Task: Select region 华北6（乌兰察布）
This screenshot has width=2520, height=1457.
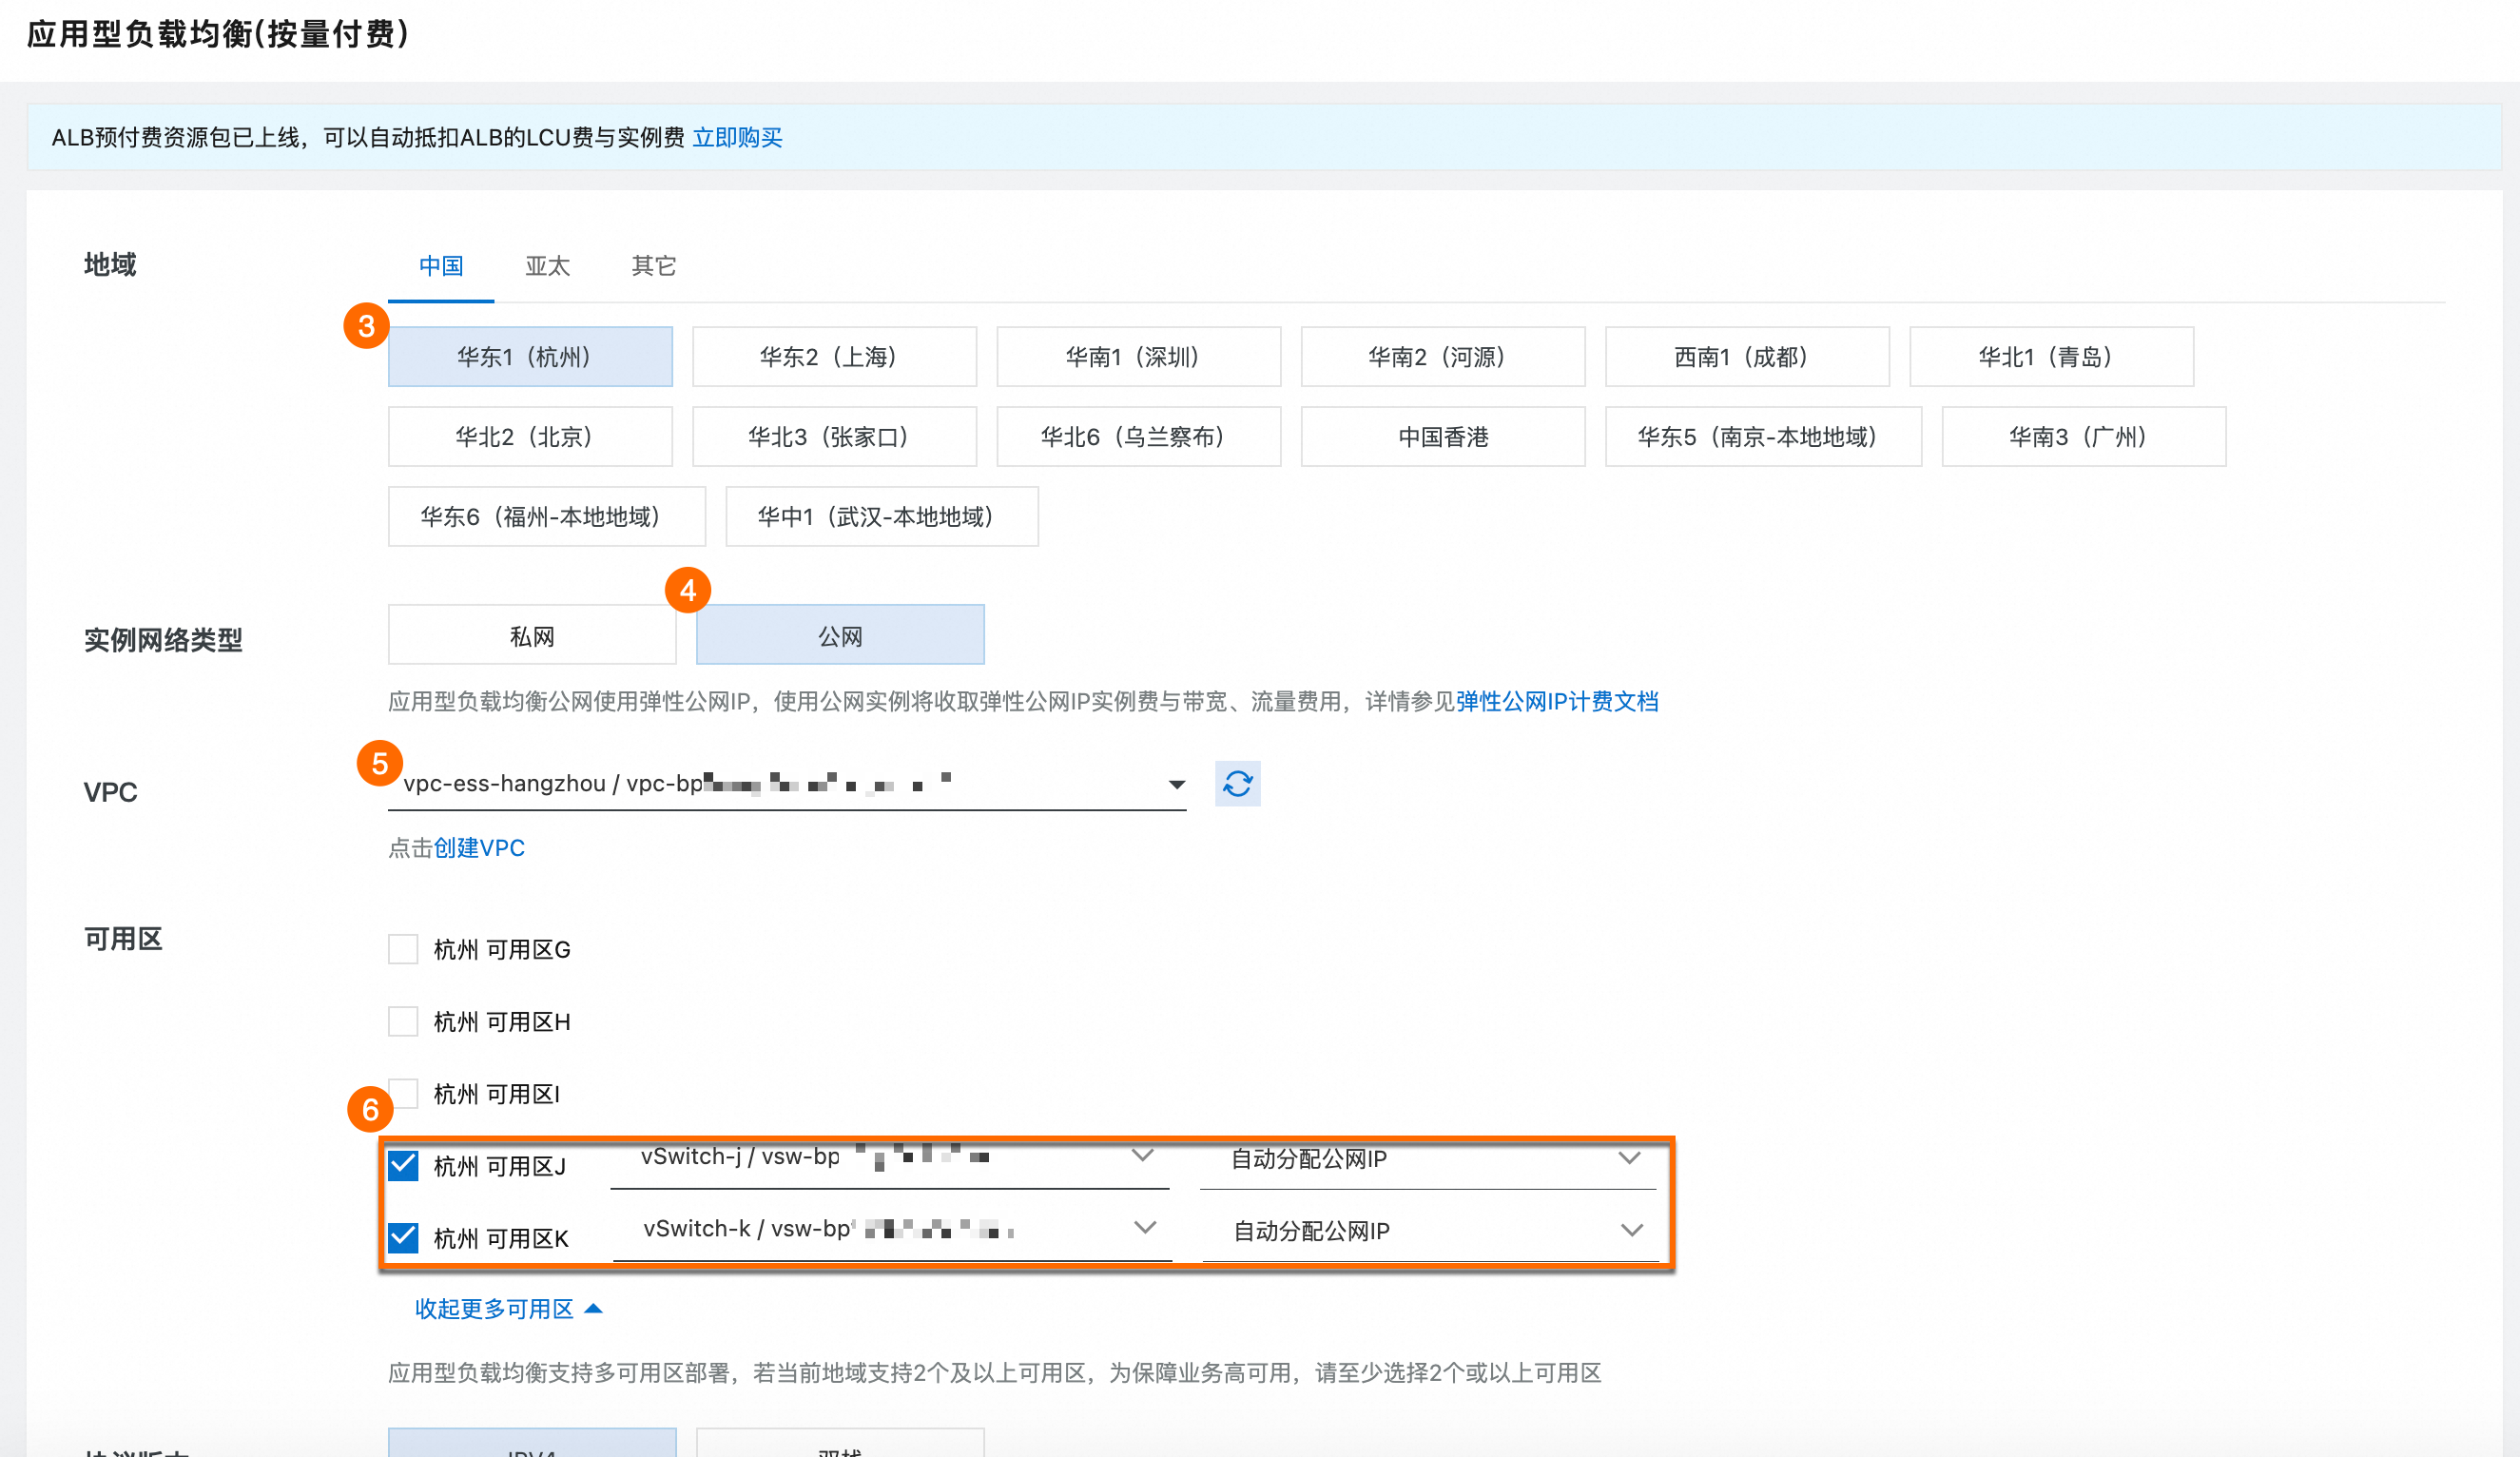Action: pos(1139,436)
